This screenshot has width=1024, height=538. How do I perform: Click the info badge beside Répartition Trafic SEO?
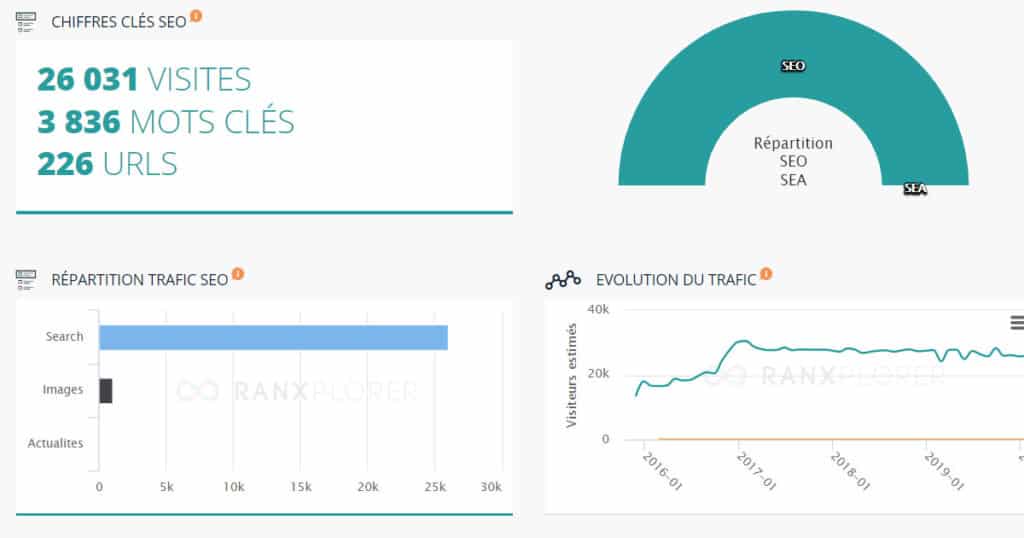point(238,274)
